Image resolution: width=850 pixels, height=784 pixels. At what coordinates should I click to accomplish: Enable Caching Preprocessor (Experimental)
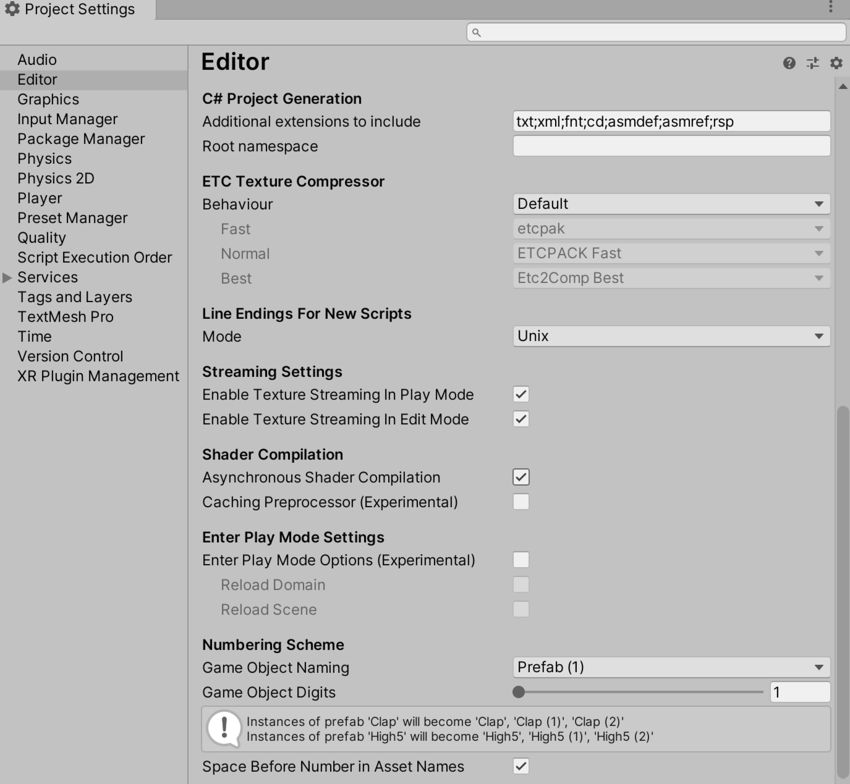tap(521, 501)
